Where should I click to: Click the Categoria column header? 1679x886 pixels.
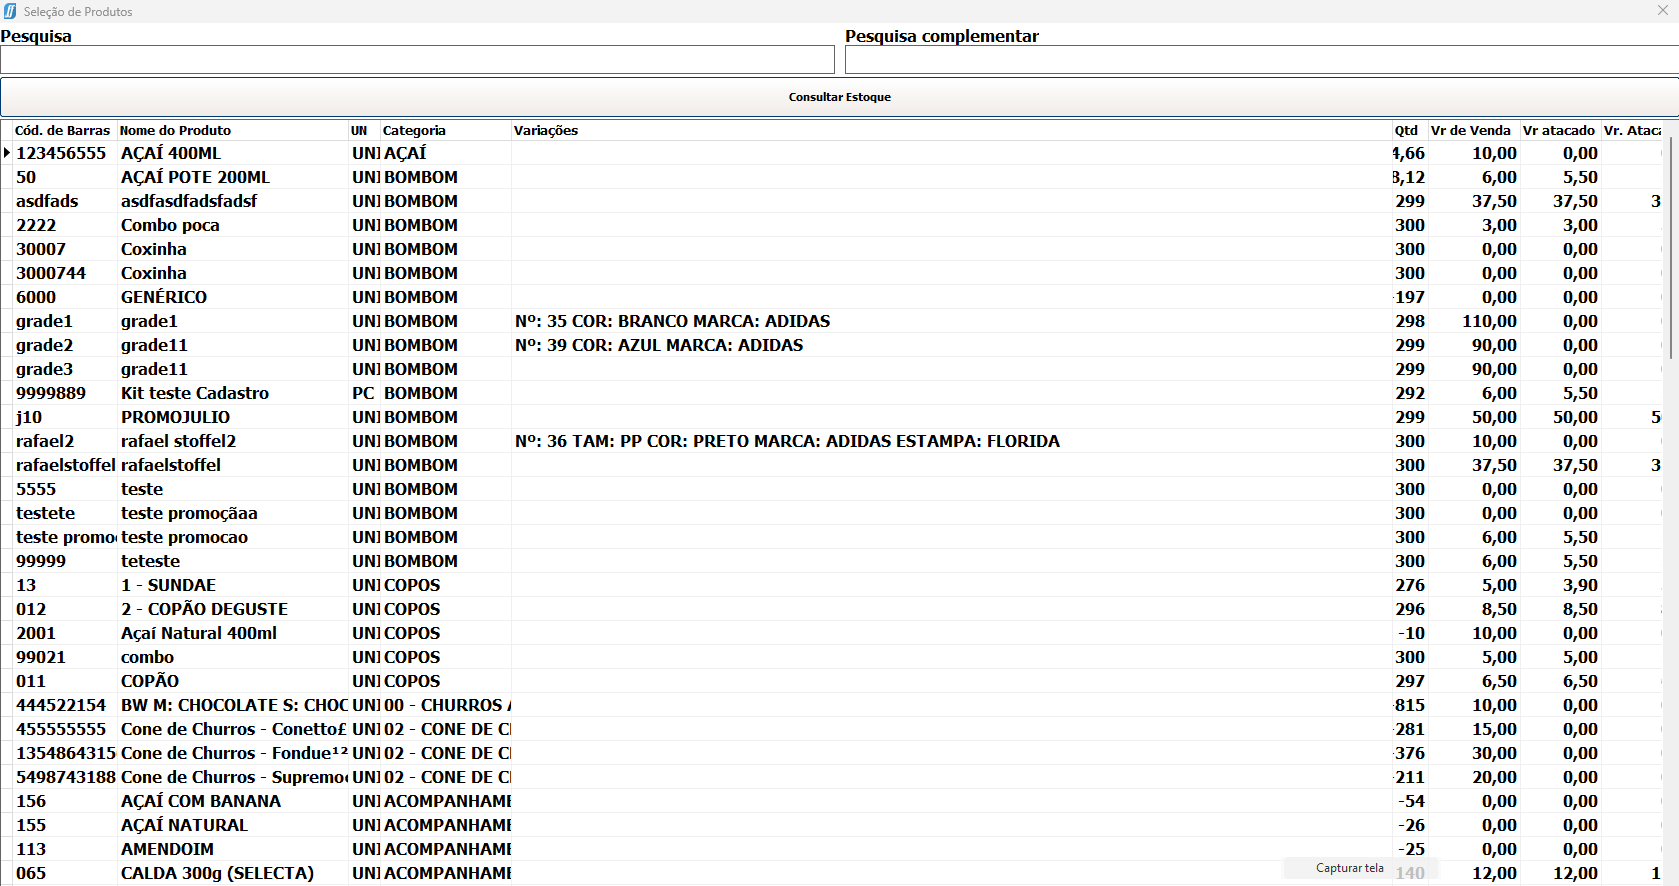click(414, 130)
